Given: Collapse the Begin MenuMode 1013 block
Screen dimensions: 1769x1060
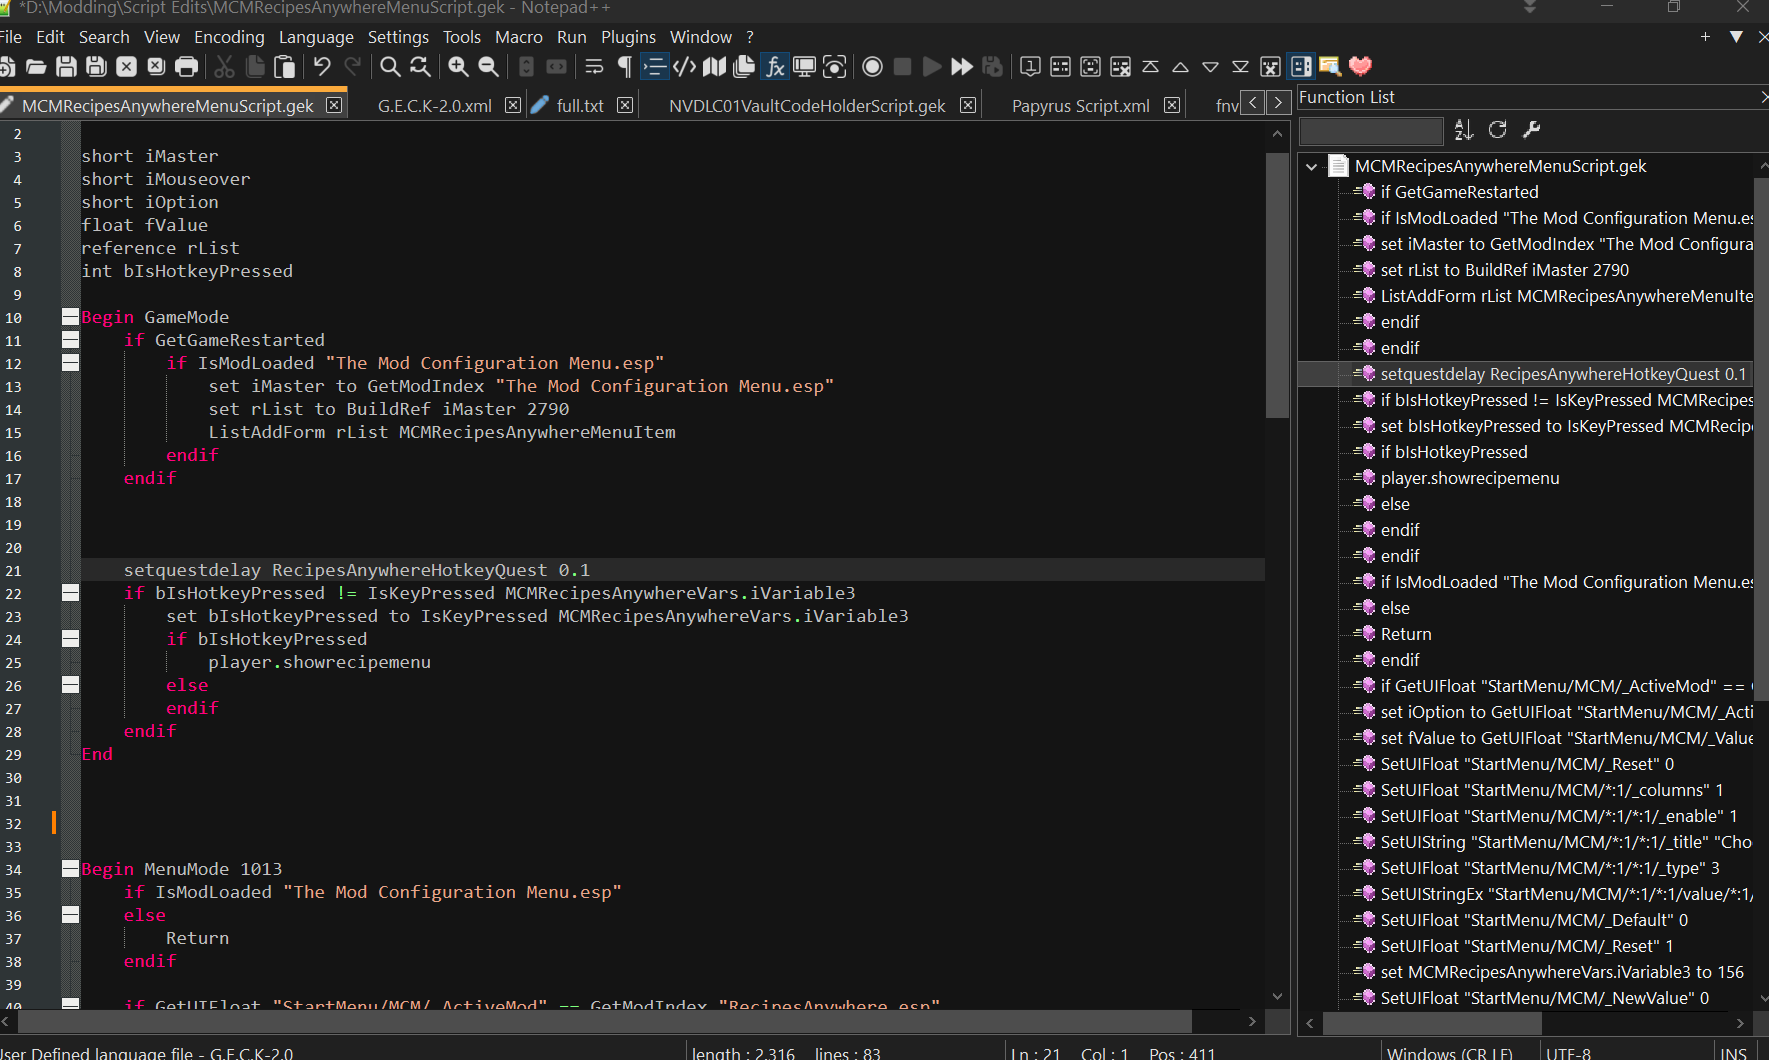Looking at the screenshot, I should point(70,869).
